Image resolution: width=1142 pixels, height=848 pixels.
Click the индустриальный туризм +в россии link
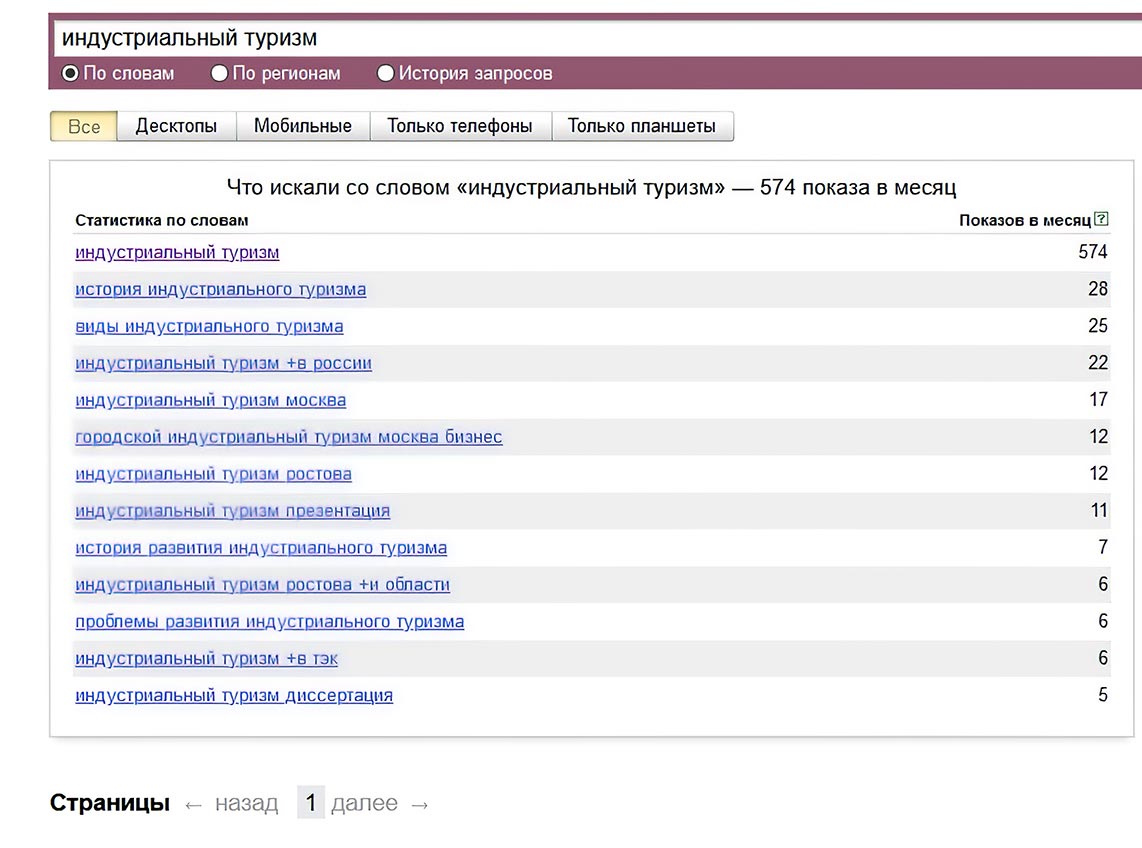223,364
